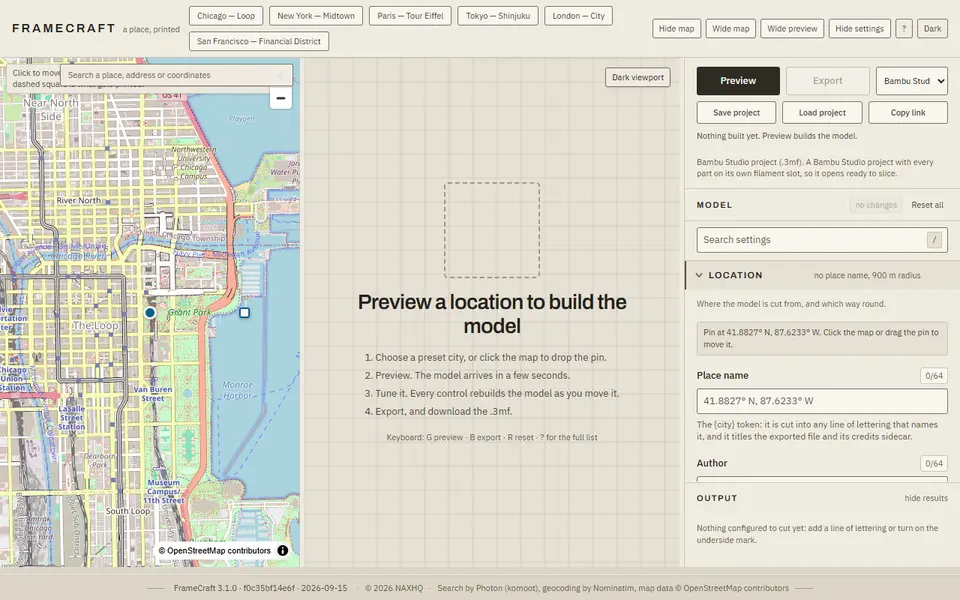Image resolution: width=960 pixels, height=600 pixels.
Task: Toggle Dark theme
Action: pyautogui.click(x=932, y=29)
